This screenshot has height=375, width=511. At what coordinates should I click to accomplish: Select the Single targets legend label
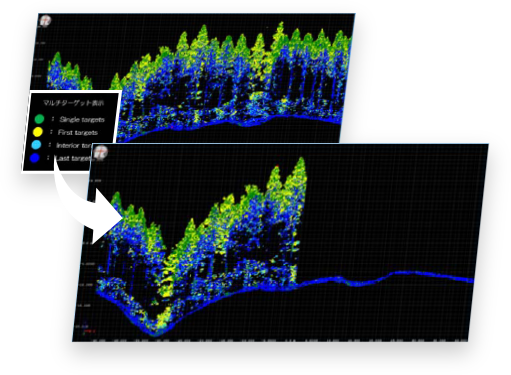pyautogui.click(x=82, y=119)
